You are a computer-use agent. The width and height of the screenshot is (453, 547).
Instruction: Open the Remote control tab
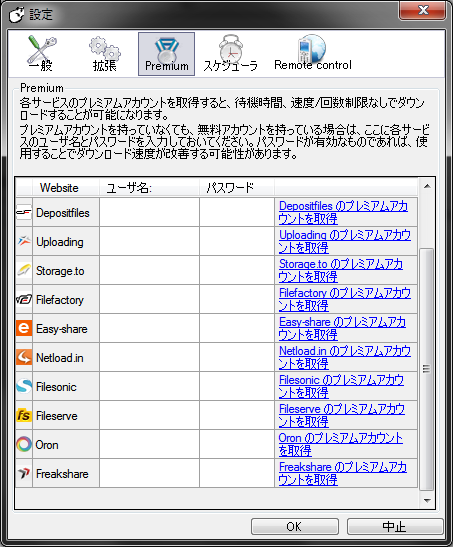pos(313,54)
